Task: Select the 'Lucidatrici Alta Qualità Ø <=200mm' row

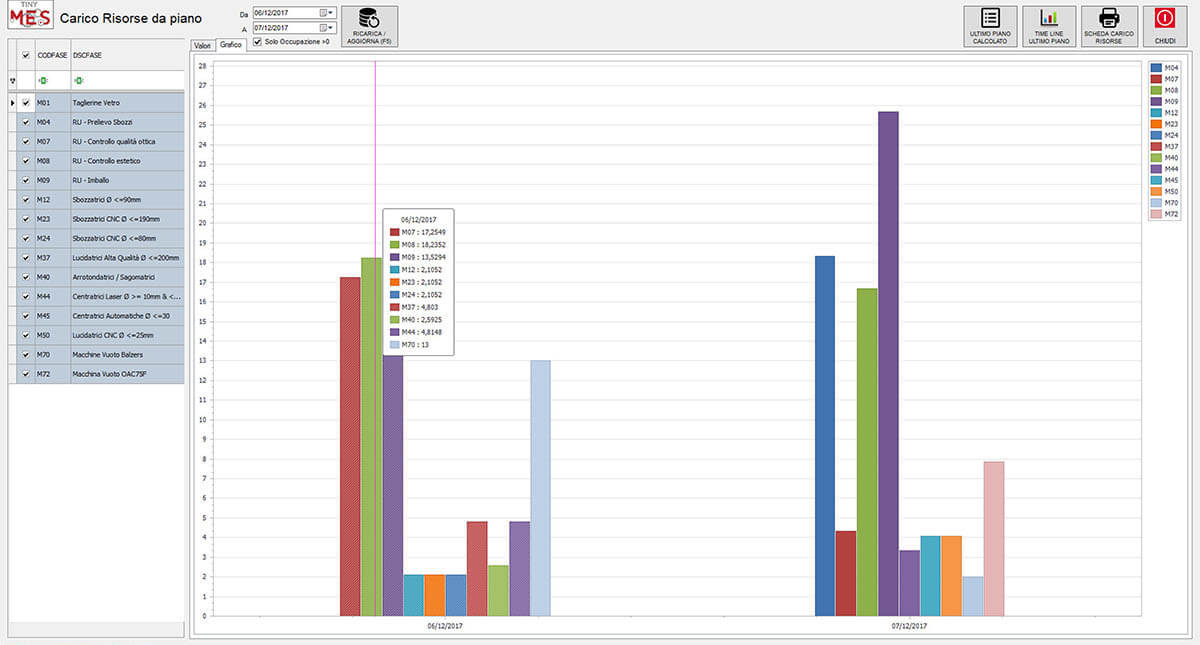Action: point(96,258)
